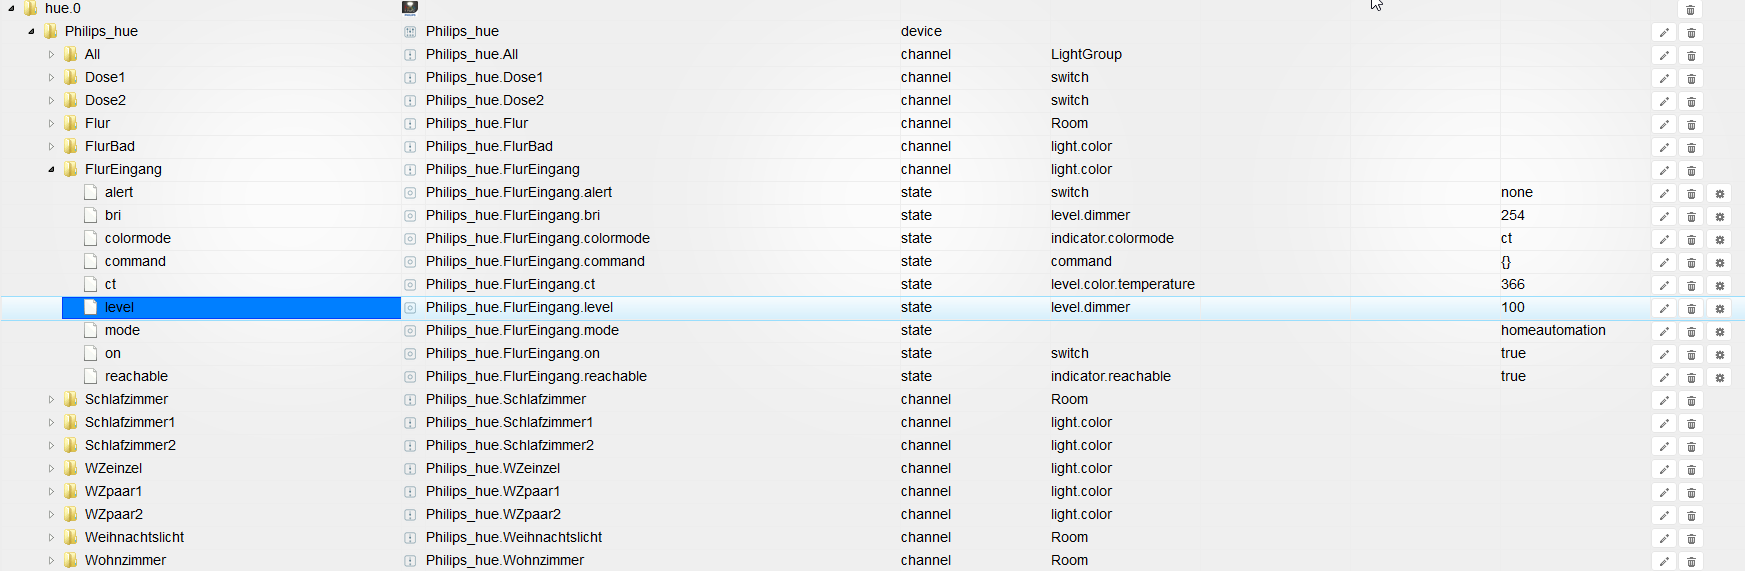This screenshot has width=1745, height=571.
Task: Collapse the Philips_hue folder
Action: point(31,31)
